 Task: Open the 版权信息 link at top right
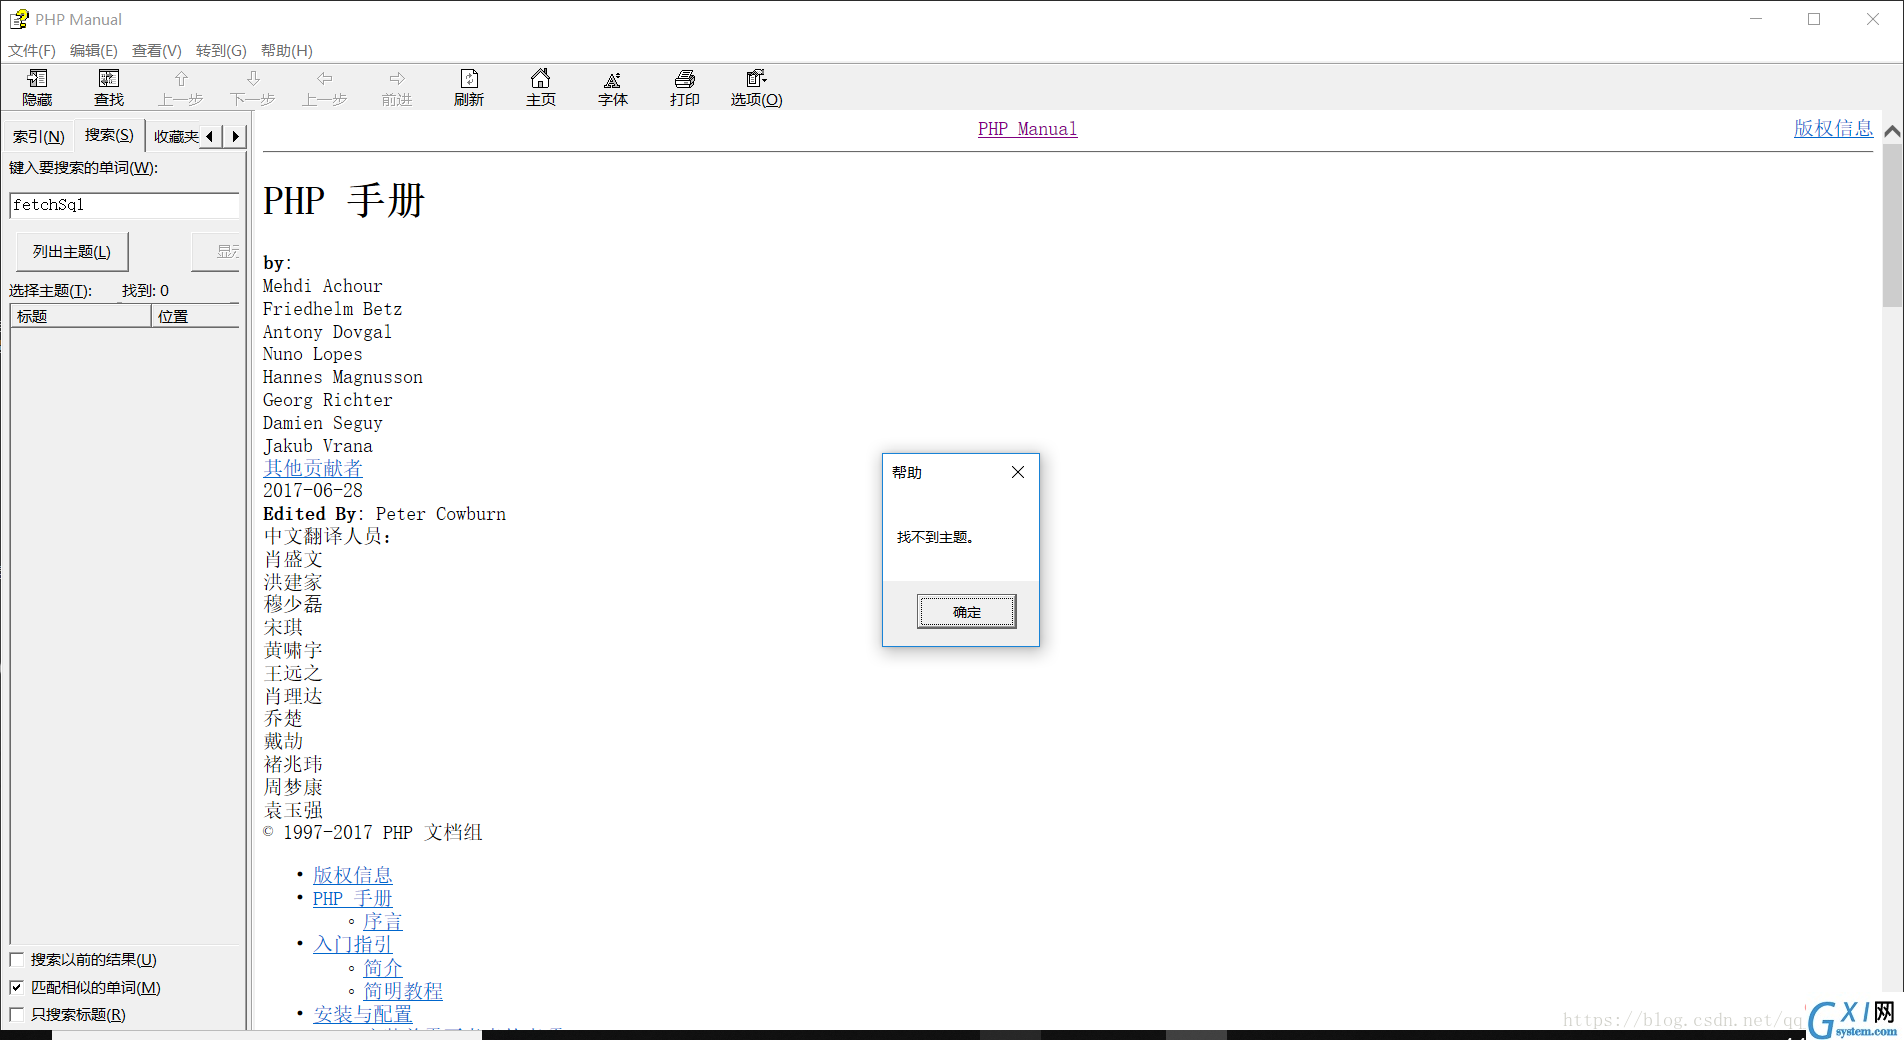coord(1833,128)
